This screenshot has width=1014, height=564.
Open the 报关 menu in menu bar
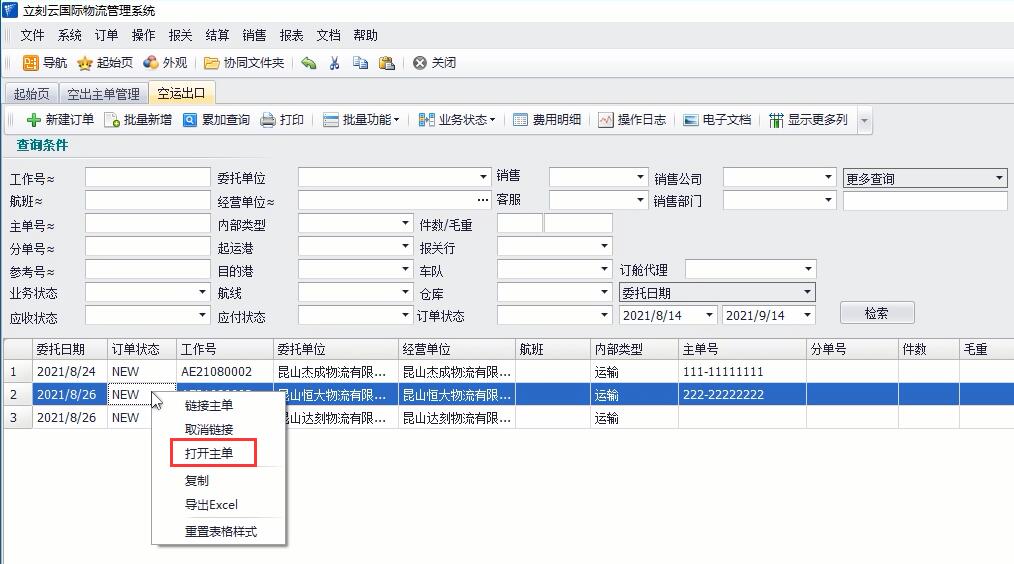pyautogui.click(x=180, y=35)
